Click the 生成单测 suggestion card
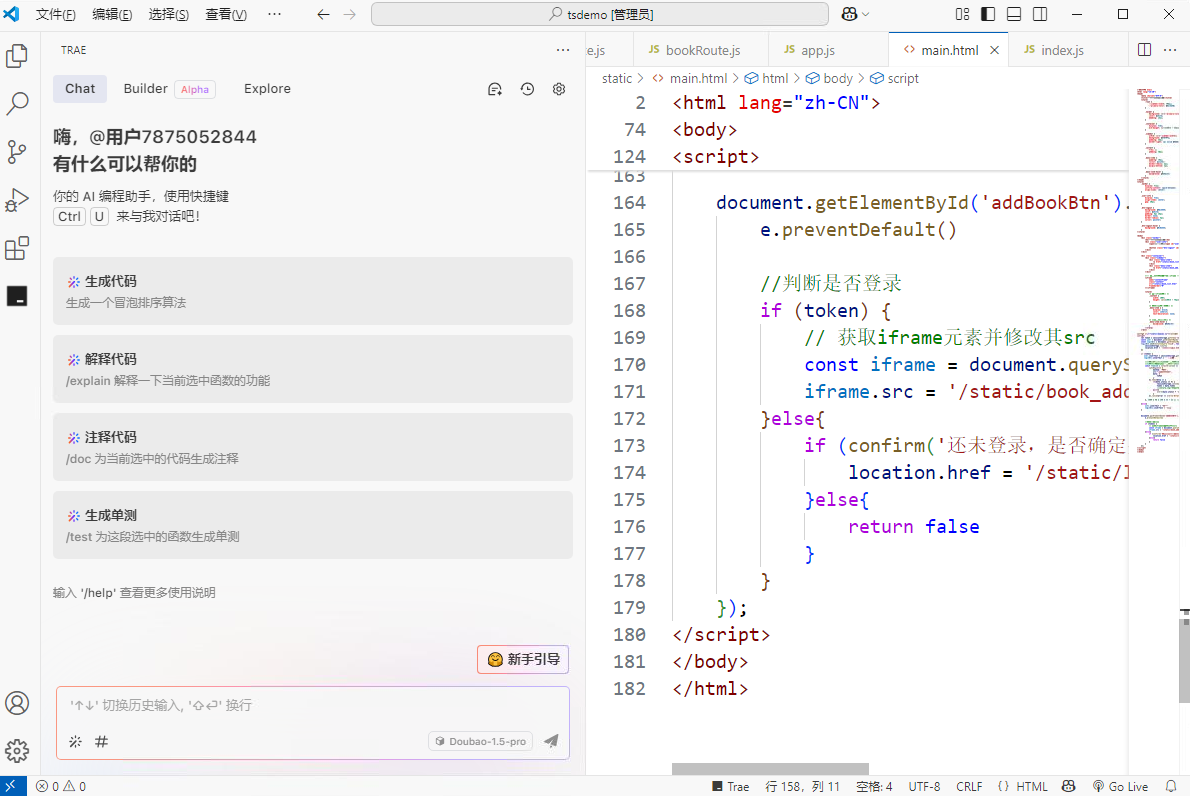Image resolution: width=1190 pixels, height=796 pixels. pos(313,525)
